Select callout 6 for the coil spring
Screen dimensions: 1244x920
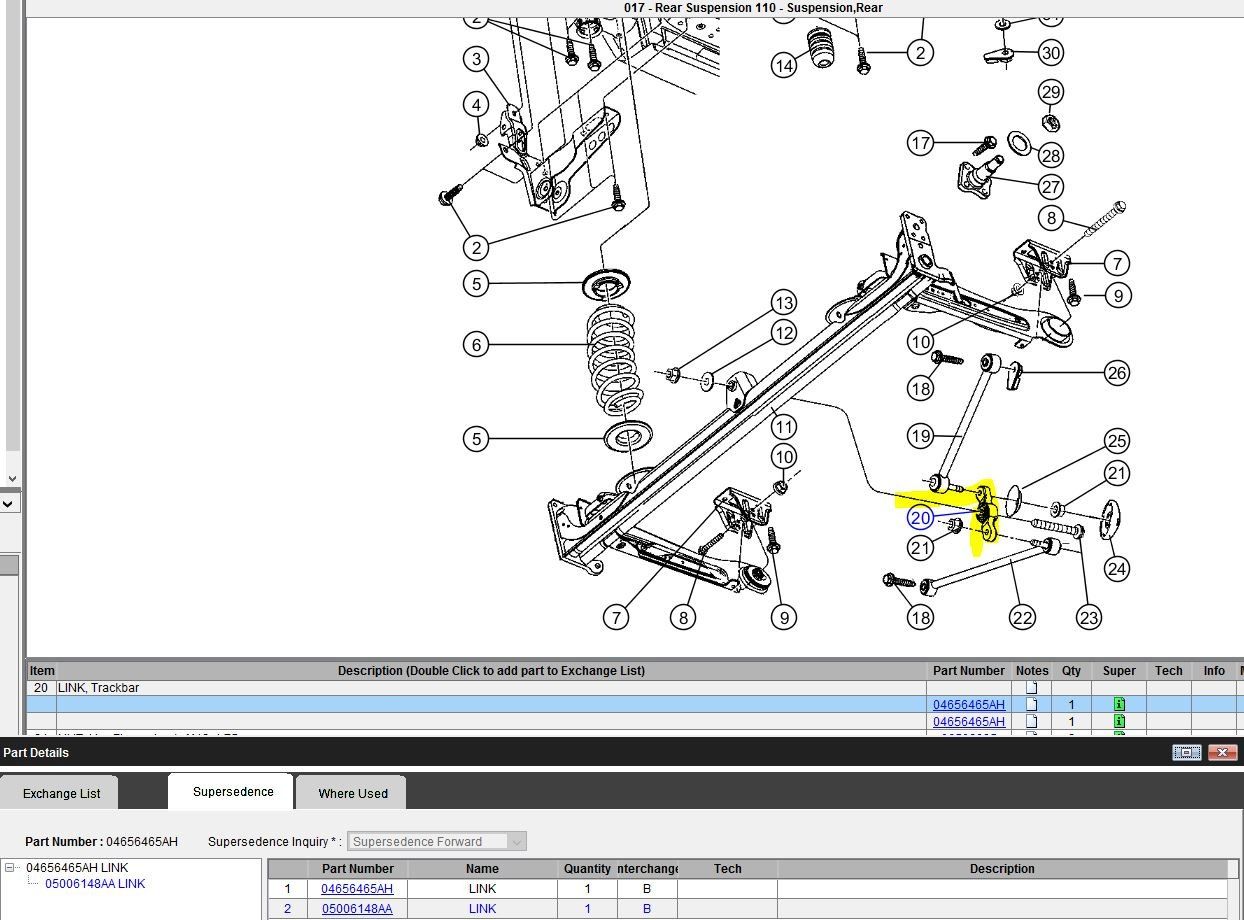(x=476, y=345)
